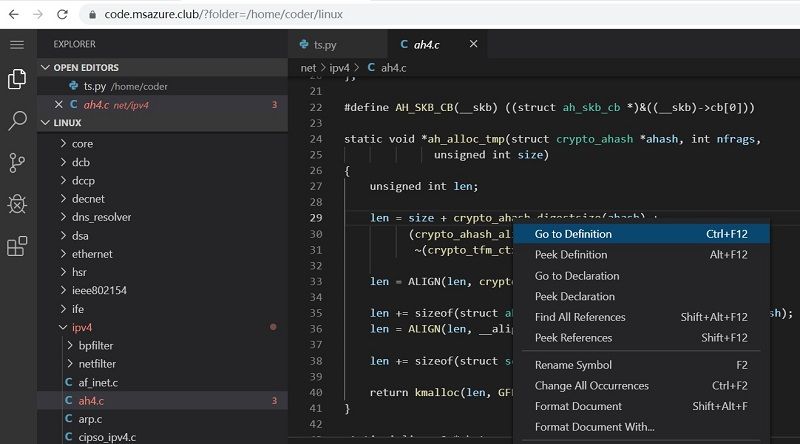Click the C icon beside af_inet.c

click(68, 382)
